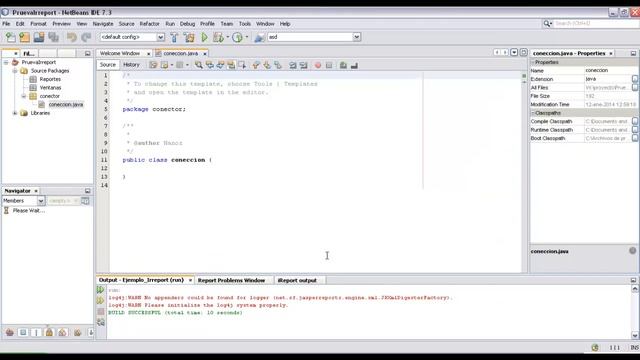
Task: Click the Debug Project toolbar icon
Action: point(218,38)
